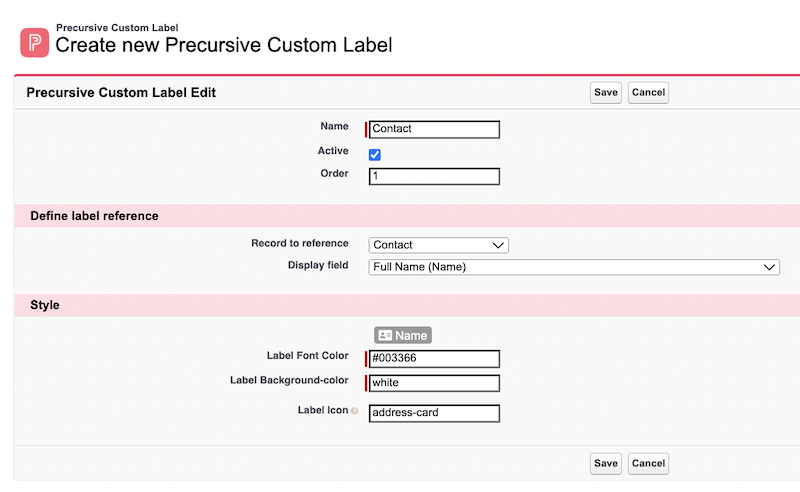The image size is (800, 492).
Task: Click the address-card Name label preview badge
Action: click(403, 335)
